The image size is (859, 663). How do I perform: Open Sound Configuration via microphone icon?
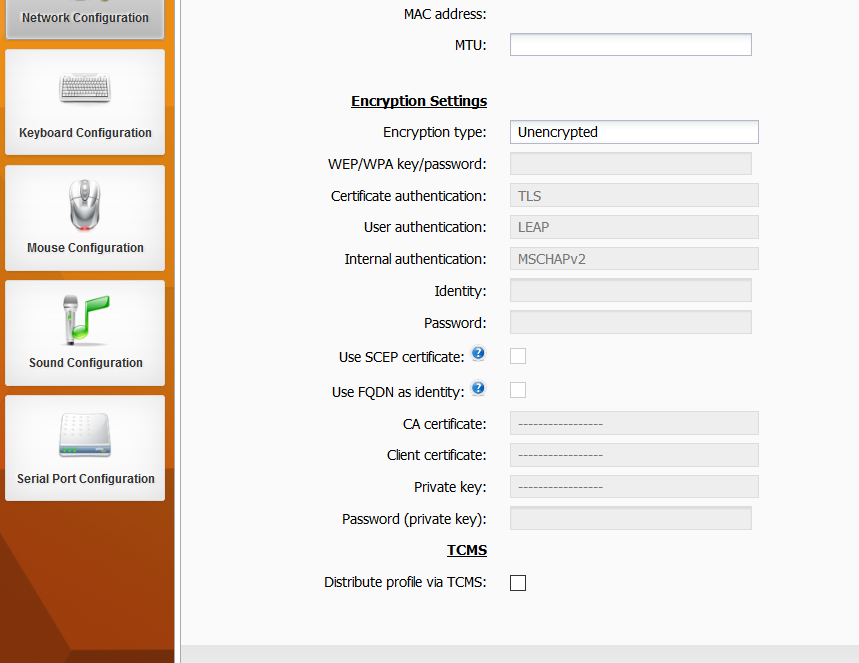coord(85,320)
